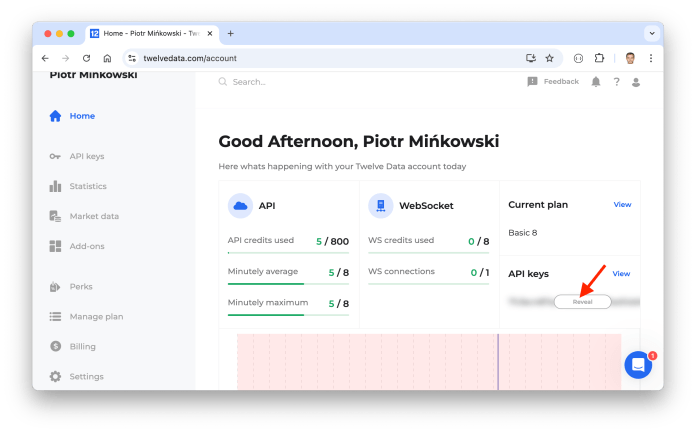696x433 pixels.
Task: Open Chrome's three-dot menu
Action: click(652, 58)
